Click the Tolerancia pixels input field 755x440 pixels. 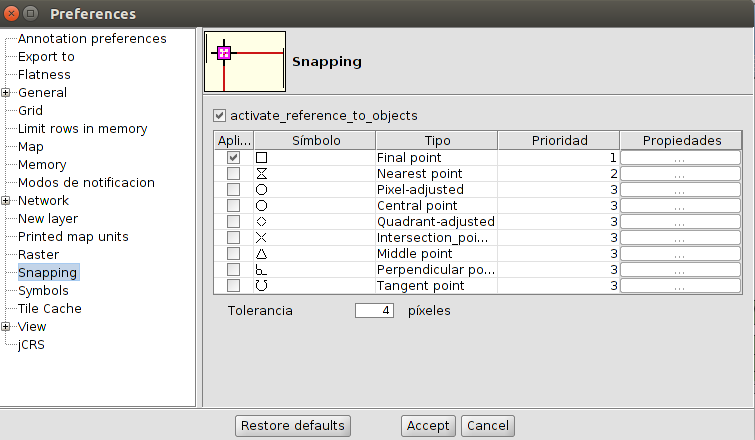[x=375, y=311]
